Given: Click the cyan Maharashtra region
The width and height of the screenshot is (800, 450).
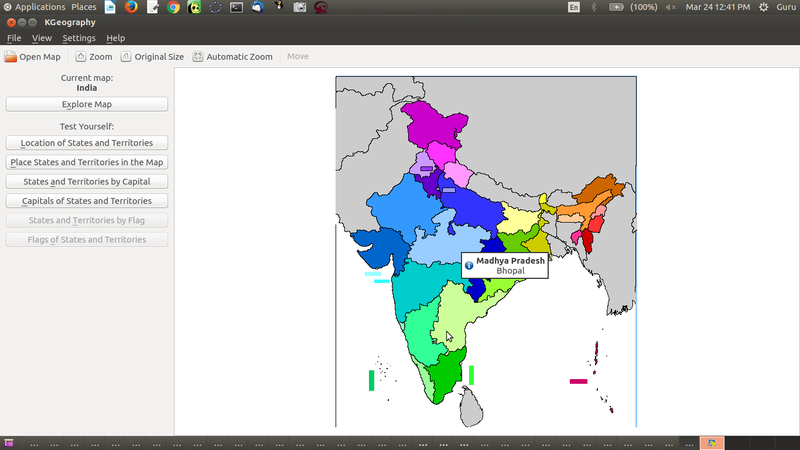Looking at the screenshot, I should [x=421, y=286].
